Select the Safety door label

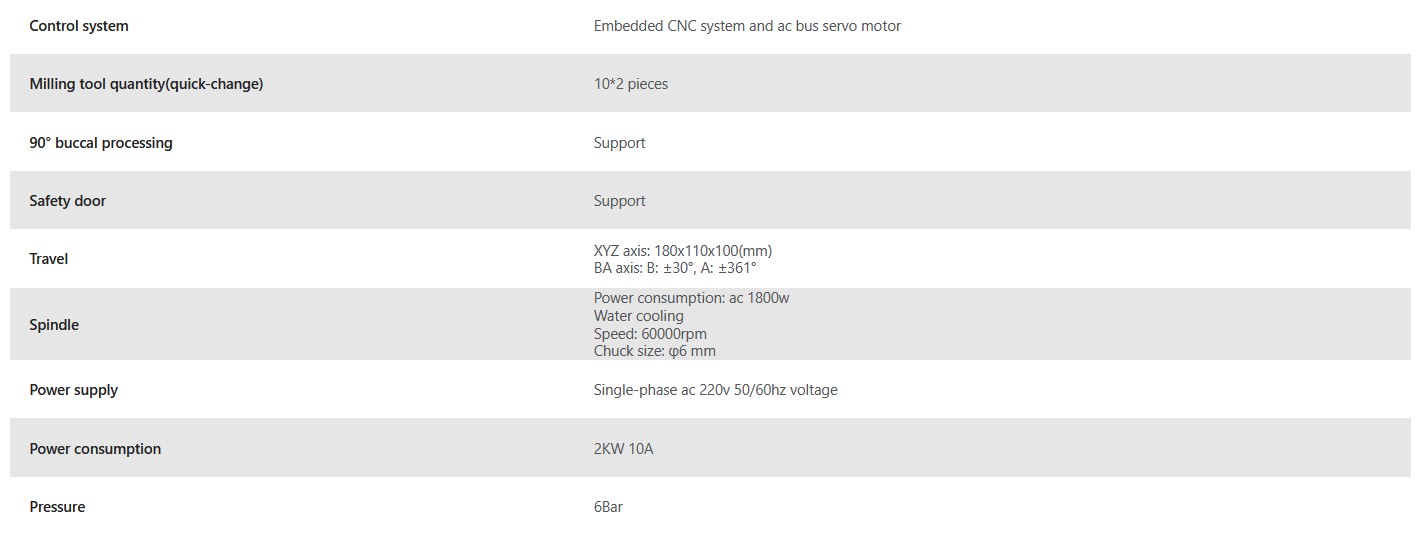tap(67, 201)
